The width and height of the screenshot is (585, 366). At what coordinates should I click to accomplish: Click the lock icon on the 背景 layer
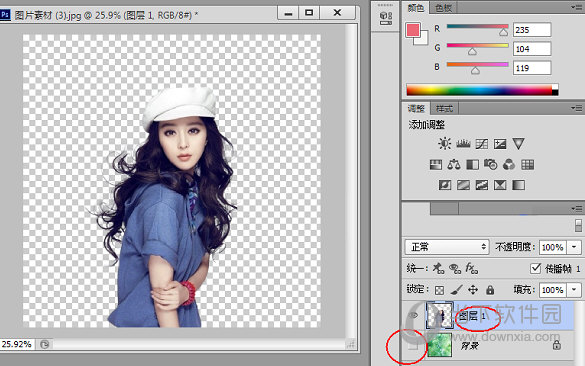557,345
